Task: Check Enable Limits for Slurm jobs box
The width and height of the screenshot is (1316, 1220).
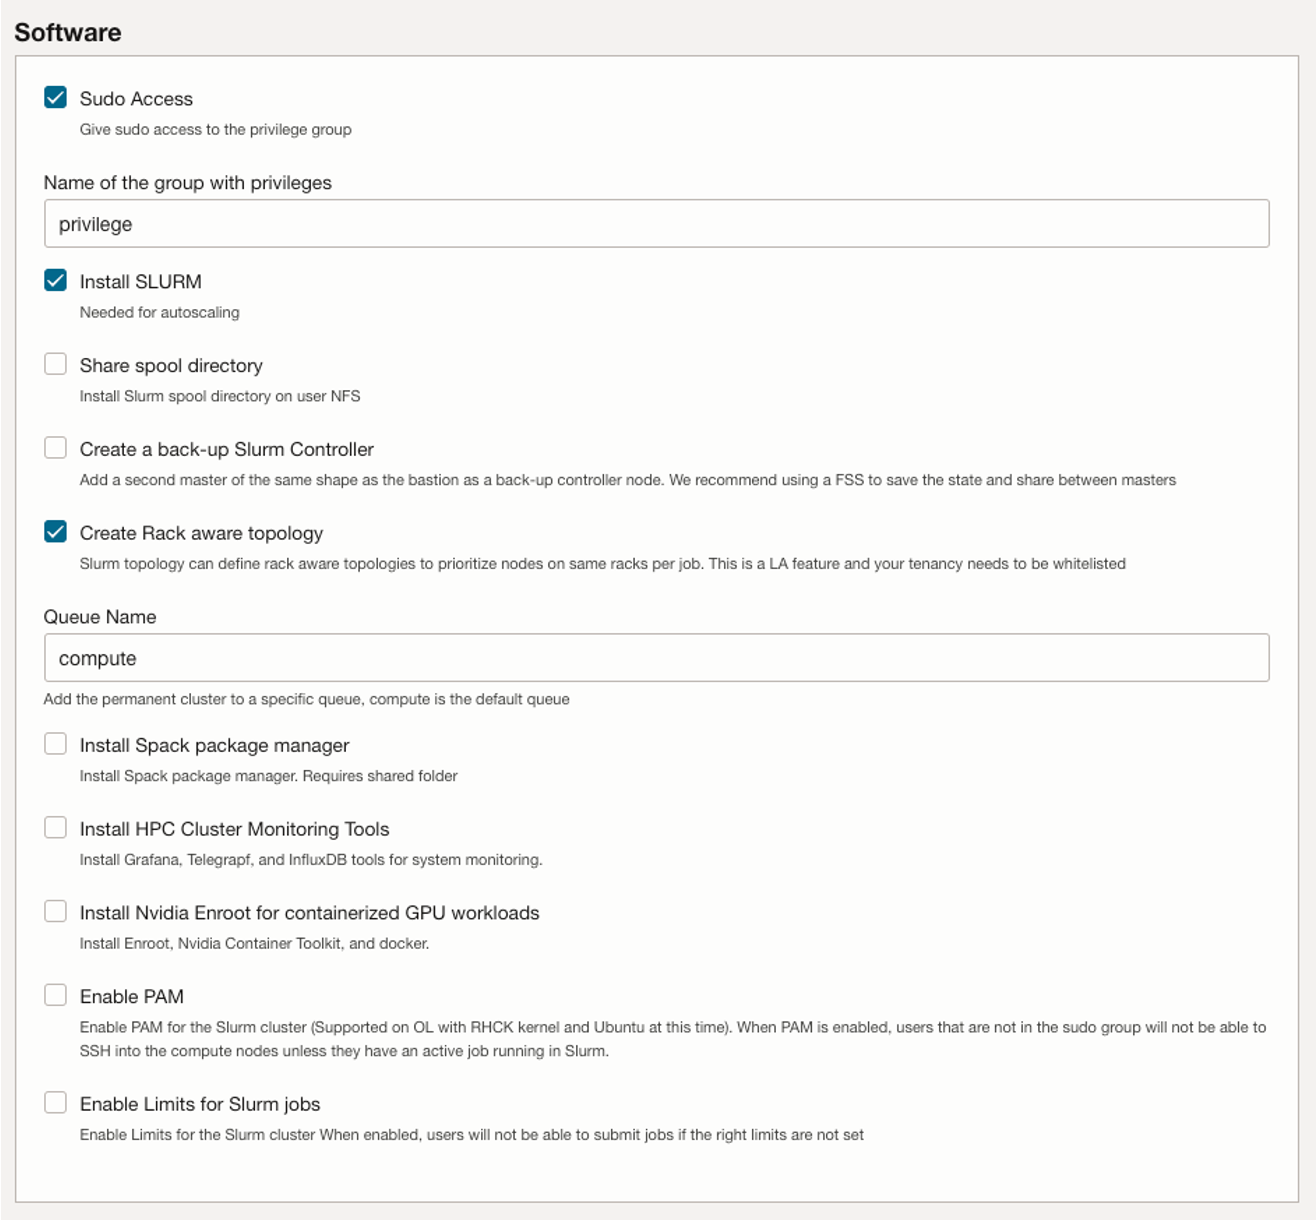Action: tap(55, 1103)
